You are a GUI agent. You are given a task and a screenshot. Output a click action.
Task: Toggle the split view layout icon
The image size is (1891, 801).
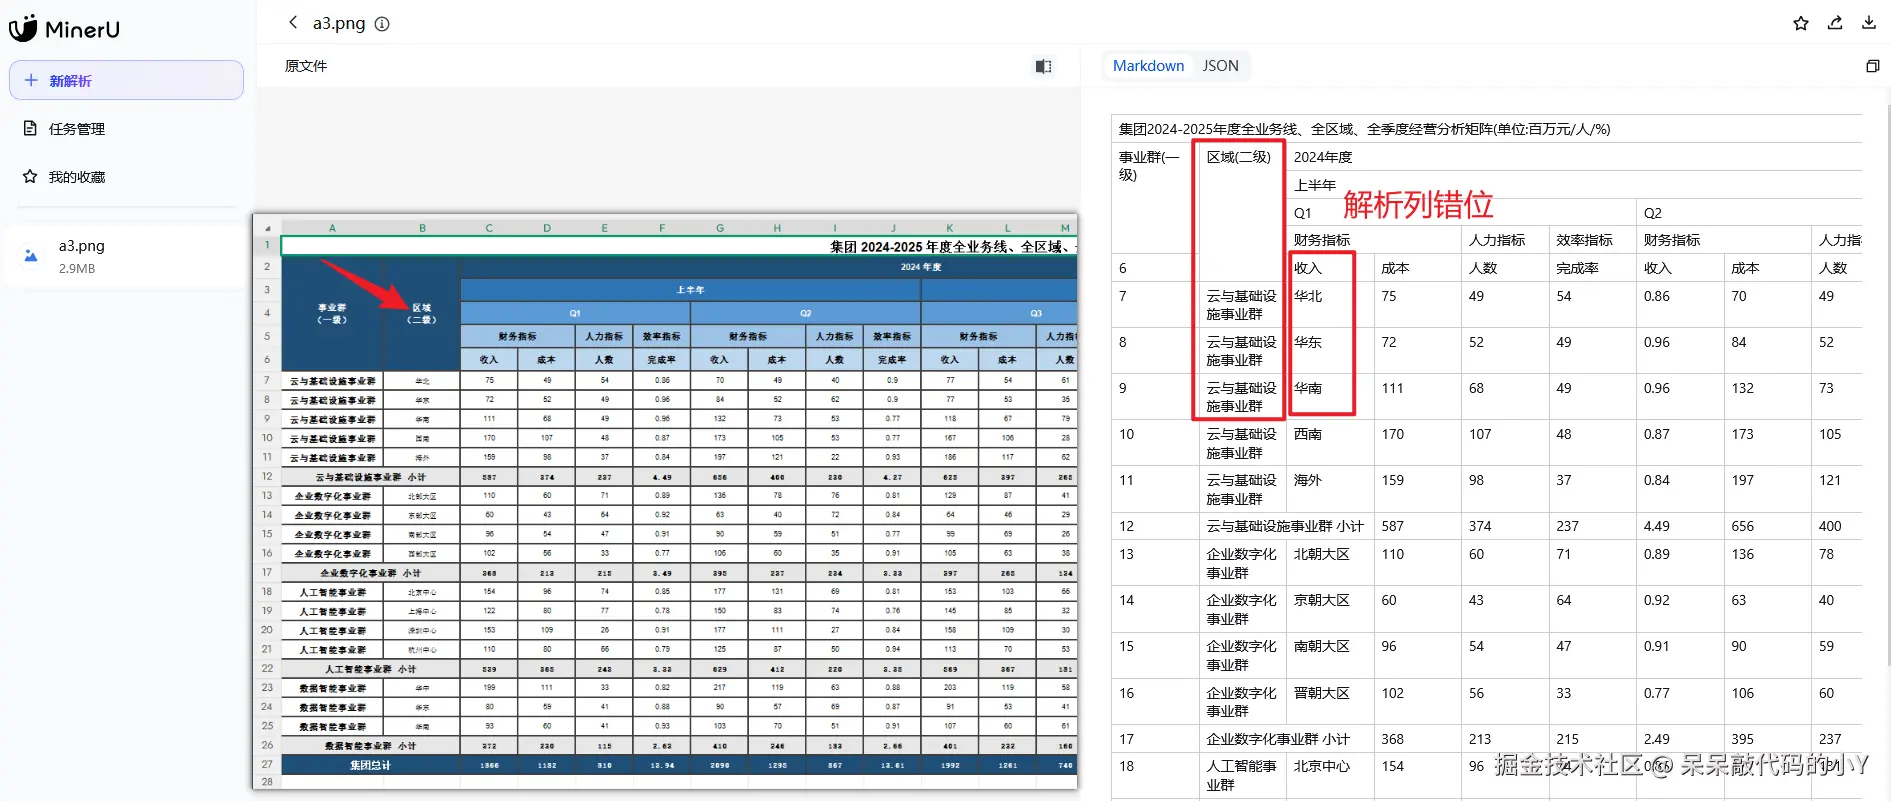[1043, 66]
